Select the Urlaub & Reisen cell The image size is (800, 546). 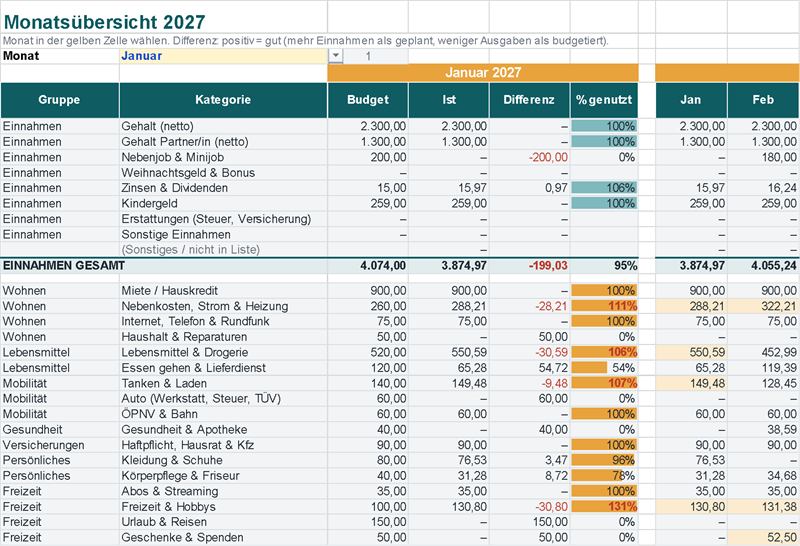coord(223,522)
